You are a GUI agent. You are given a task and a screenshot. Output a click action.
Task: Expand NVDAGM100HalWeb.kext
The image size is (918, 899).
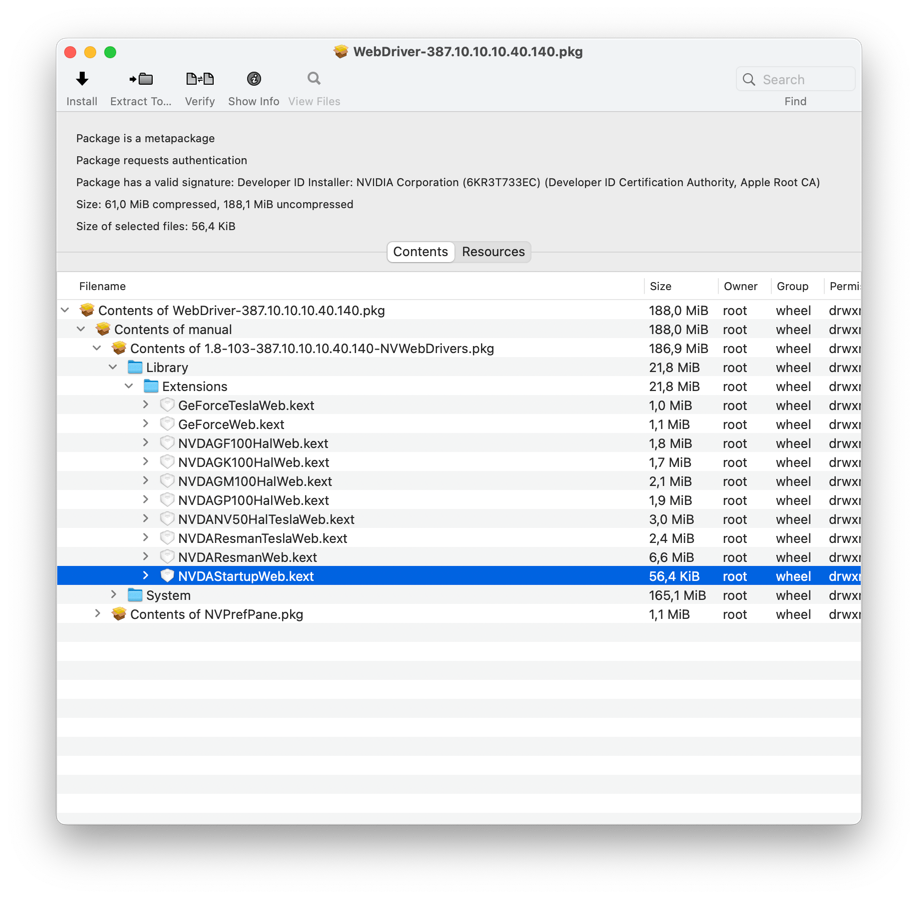tap(145, 481)
